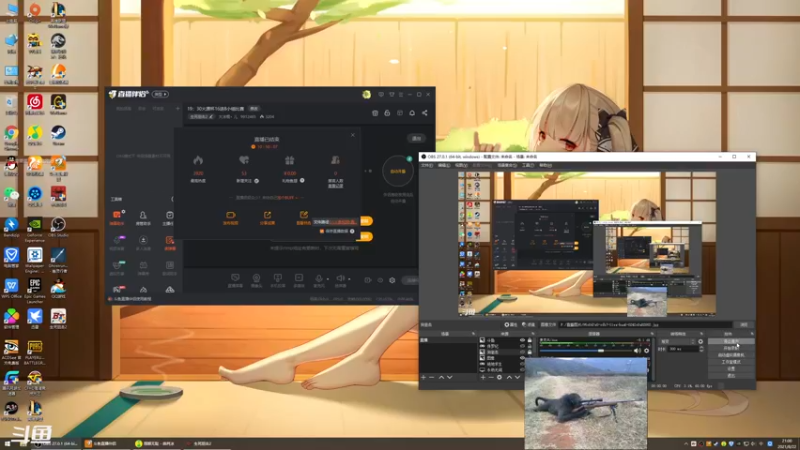Click microphone icon in streaming assistant

tap(319, 278)
